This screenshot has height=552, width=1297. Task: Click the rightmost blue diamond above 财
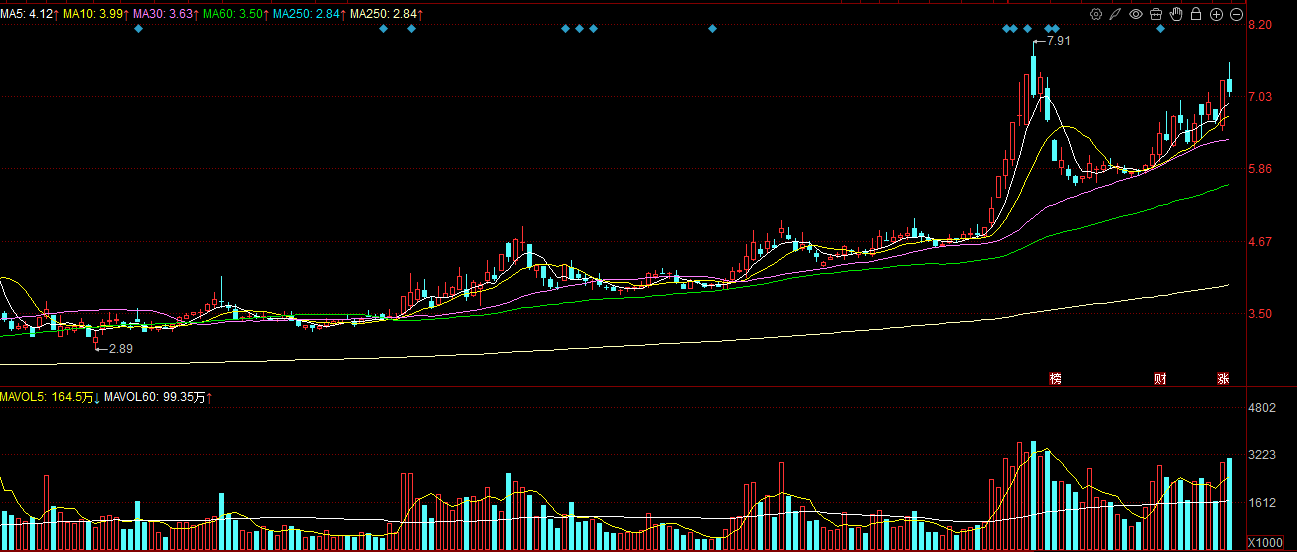(x=1160, y=28)
